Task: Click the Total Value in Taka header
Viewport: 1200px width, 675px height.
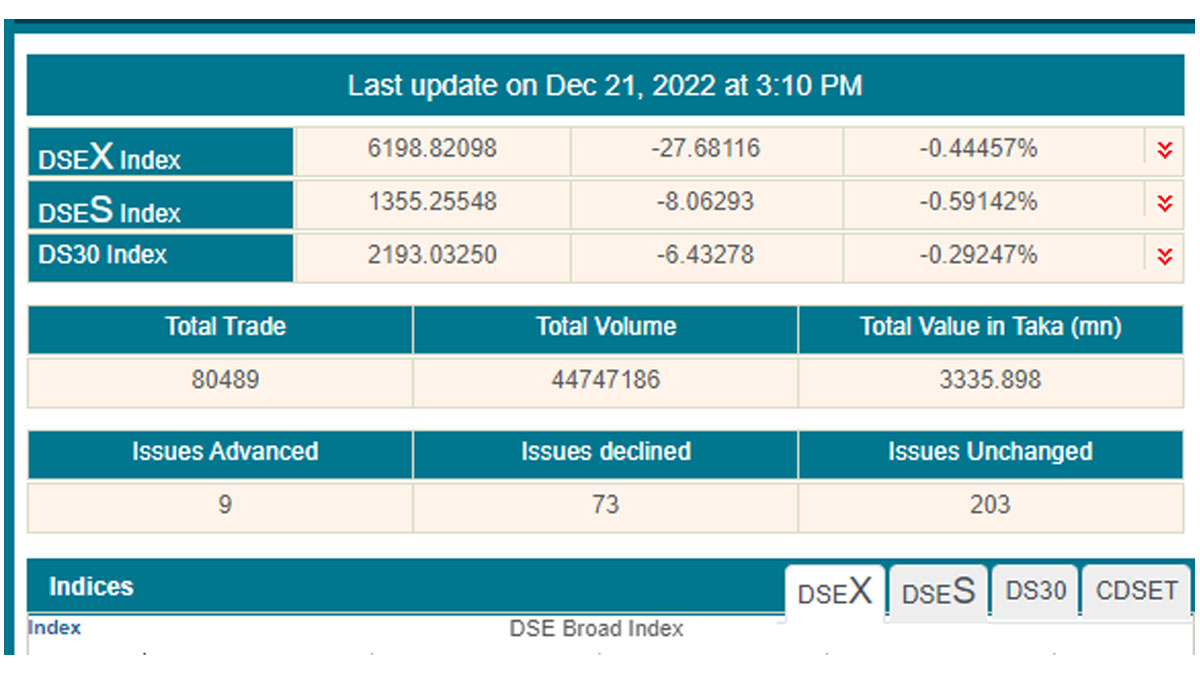Action: click(x=990, y=327)
